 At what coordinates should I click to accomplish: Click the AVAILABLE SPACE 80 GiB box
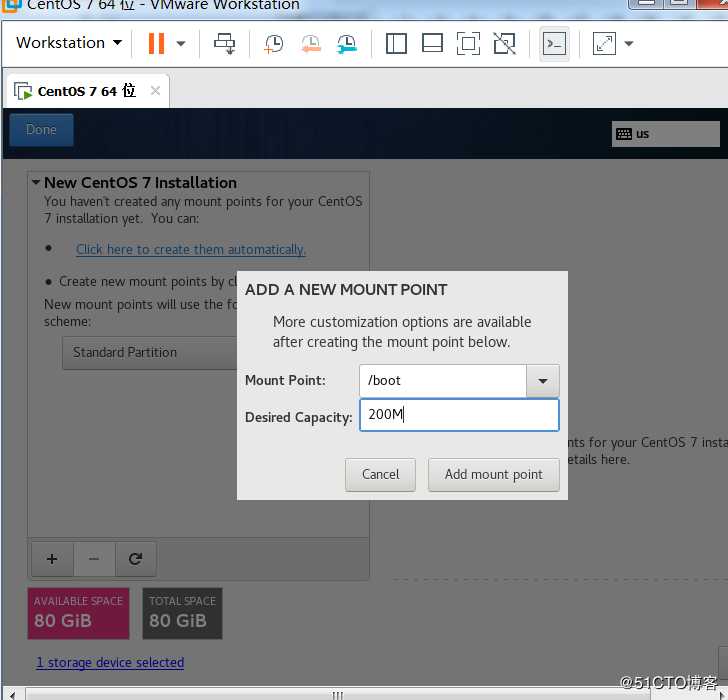78,614
